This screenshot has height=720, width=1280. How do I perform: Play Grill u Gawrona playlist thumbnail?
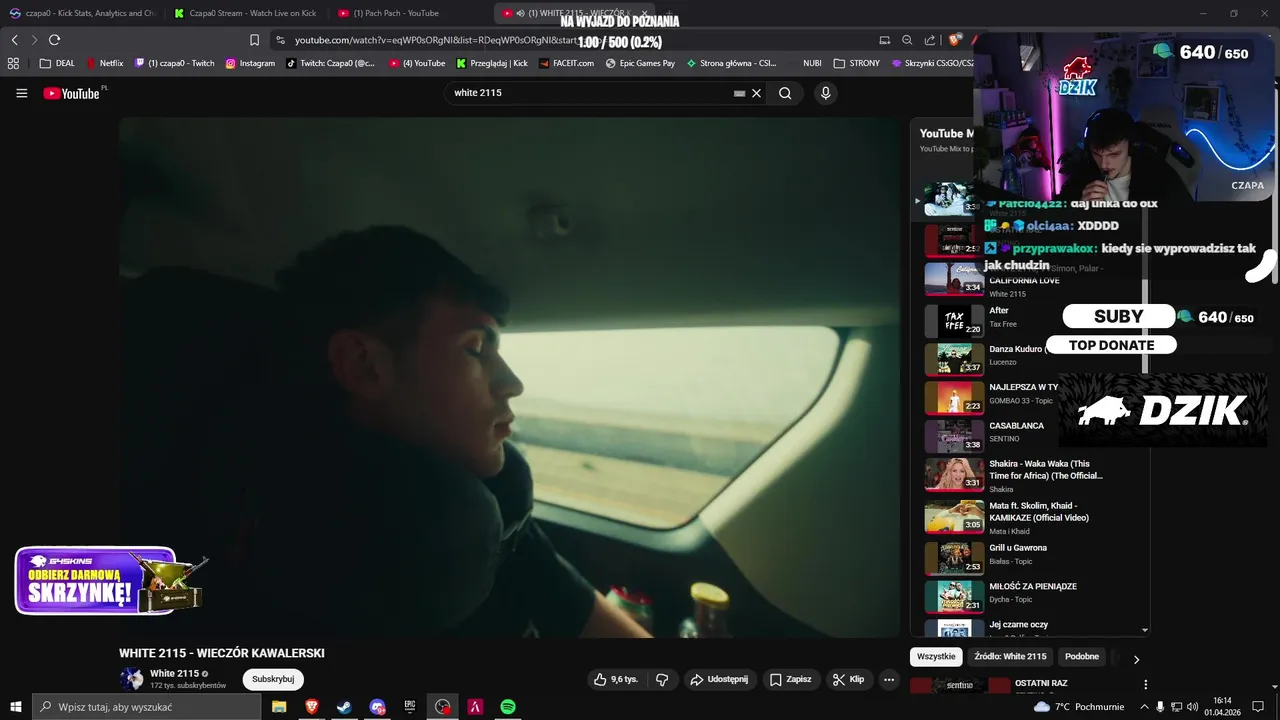pos(954,559)
